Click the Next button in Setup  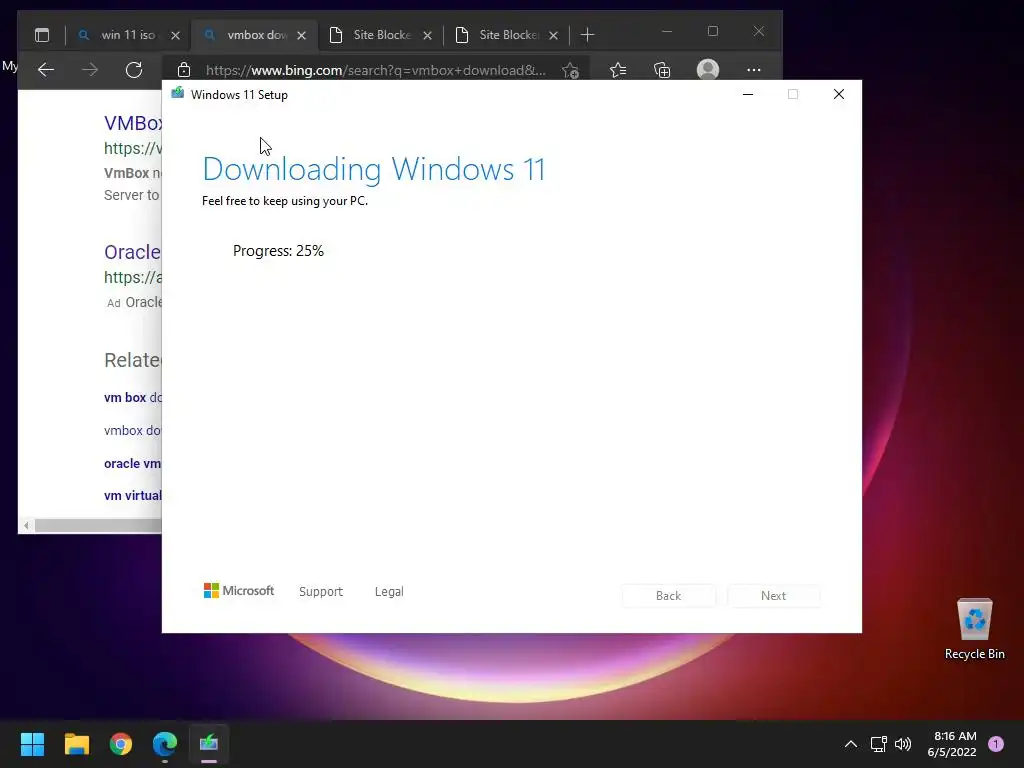[773, 596]
